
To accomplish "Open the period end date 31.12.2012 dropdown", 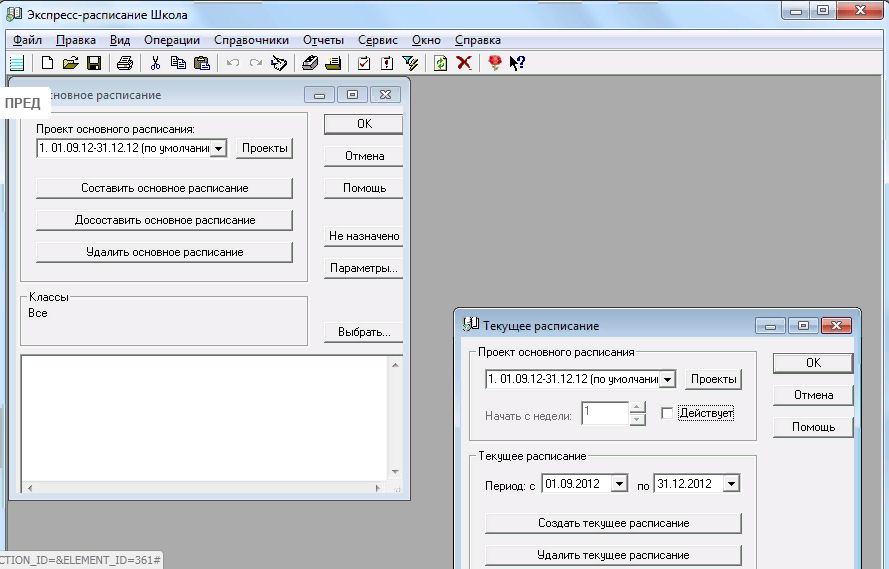I will [731, 484].
